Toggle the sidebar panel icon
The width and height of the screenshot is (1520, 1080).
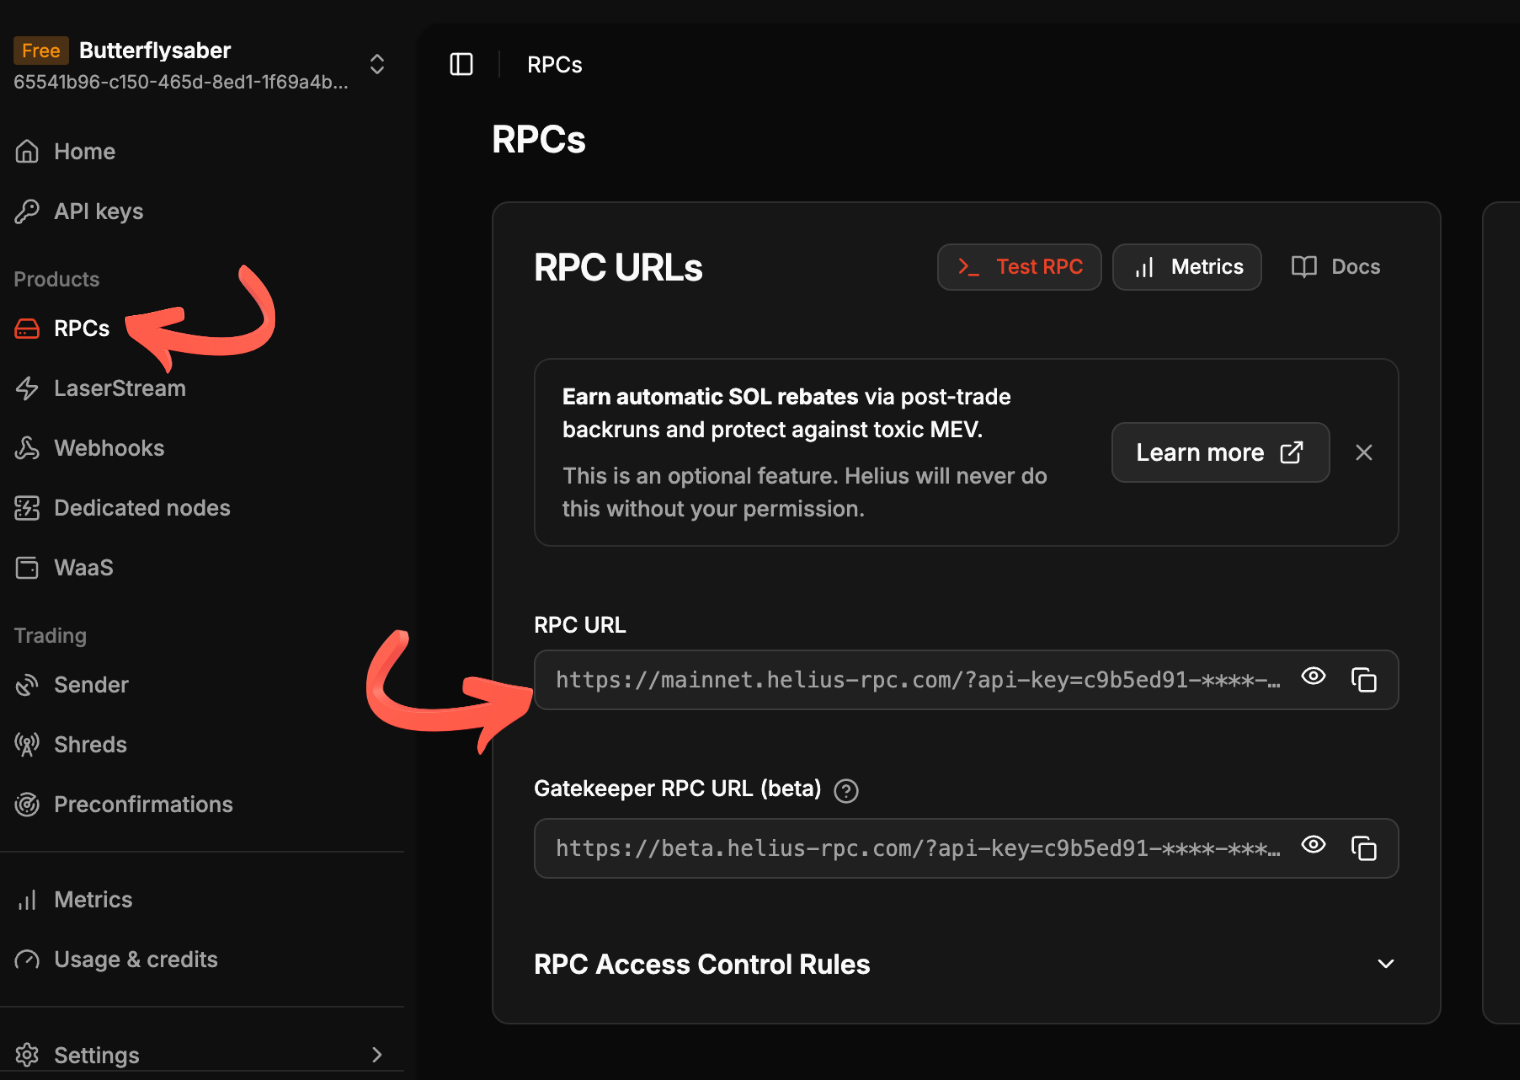click(461, 64)
